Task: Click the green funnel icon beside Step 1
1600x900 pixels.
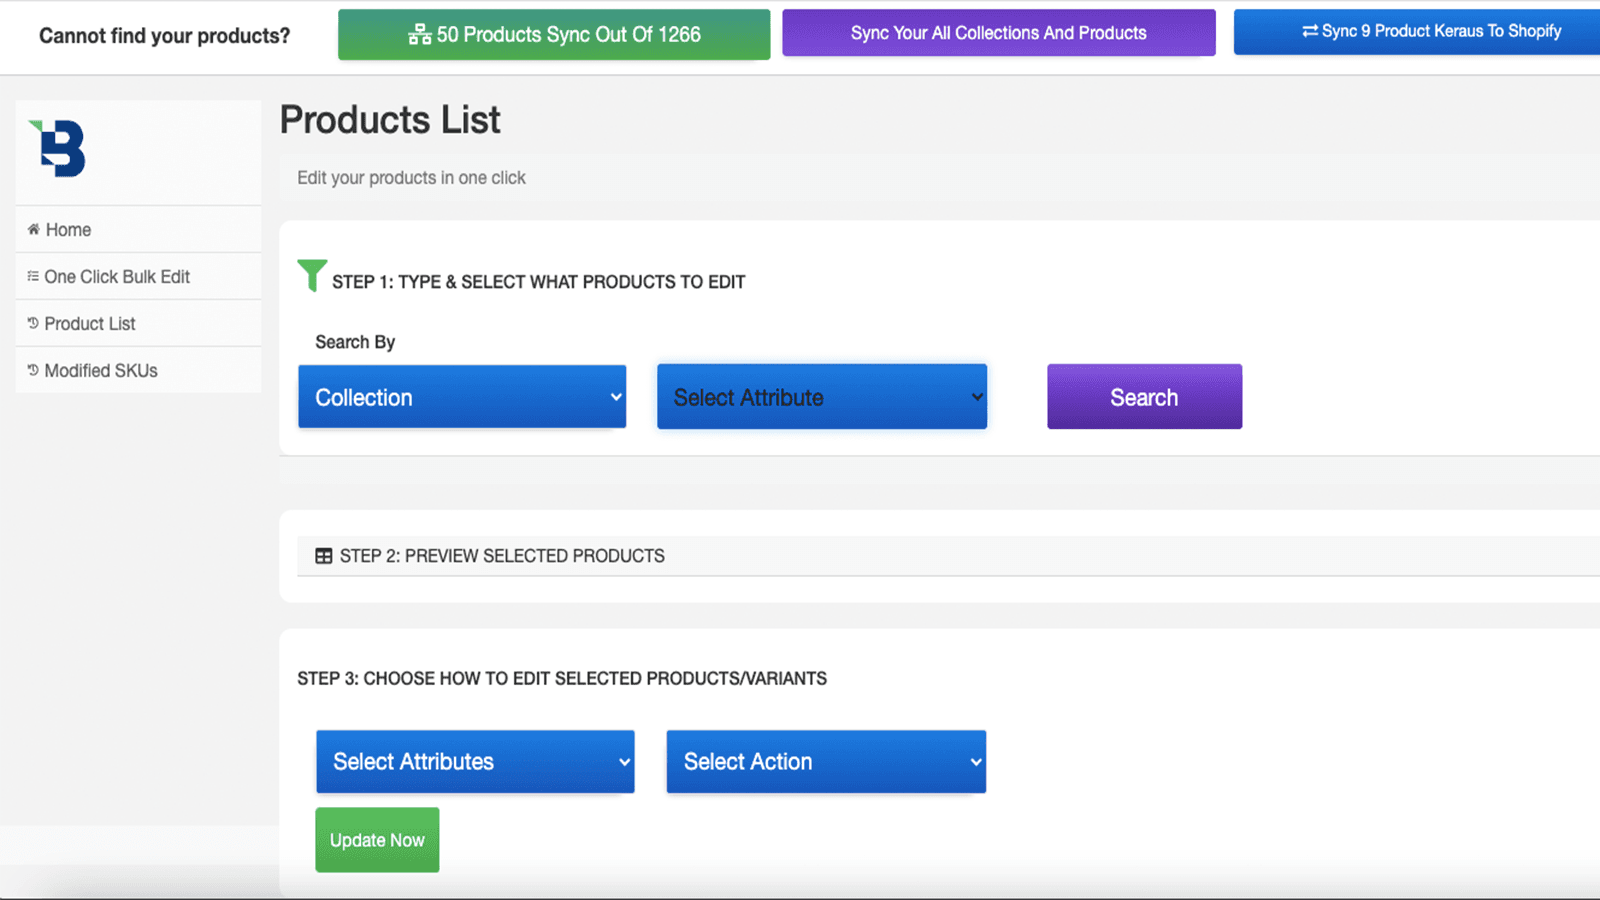Action: tap(311, 274)
